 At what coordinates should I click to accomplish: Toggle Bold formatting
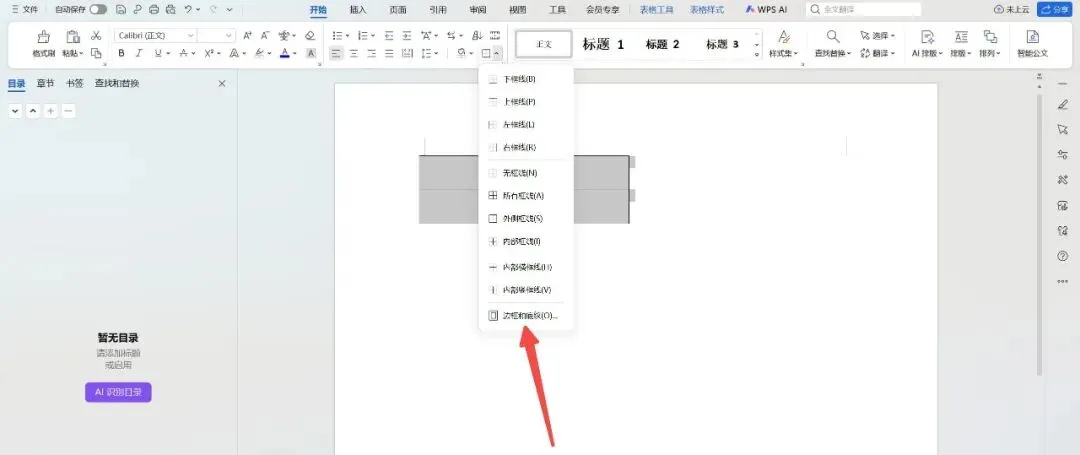point(121,53)
